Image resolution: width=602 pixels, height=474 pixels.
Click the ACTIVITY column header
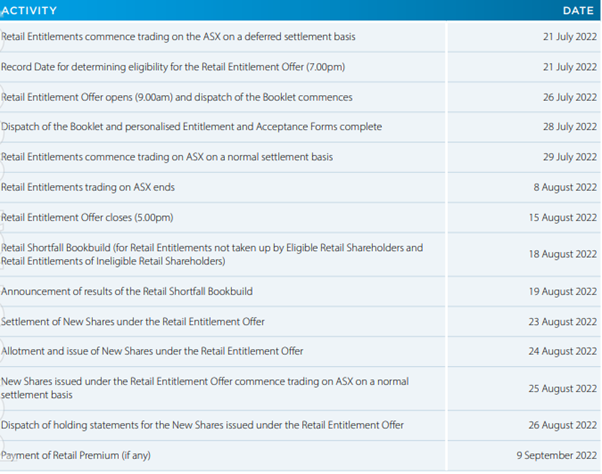(x=29, y=11)
